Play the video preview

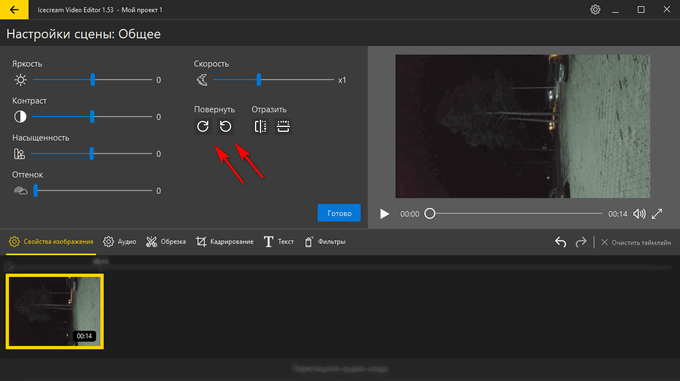[384, 214]
